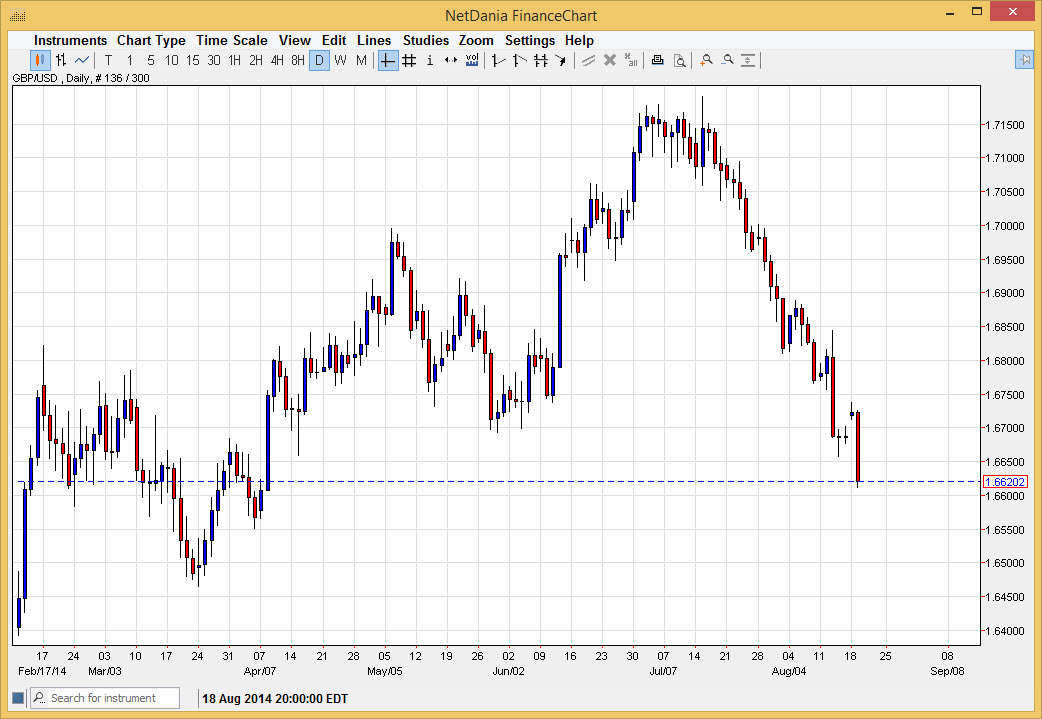Switch to the OHLC bar chart icon
The width and height of the screenshot is (1042, 719).
pyautogui.click(x=61, y=60)
